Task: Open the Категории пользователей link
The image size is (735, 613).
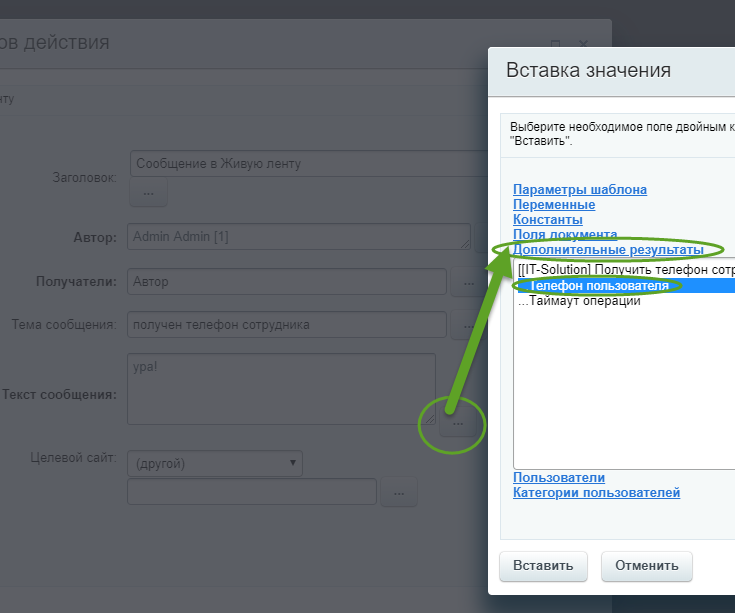Action: [596, 492]
